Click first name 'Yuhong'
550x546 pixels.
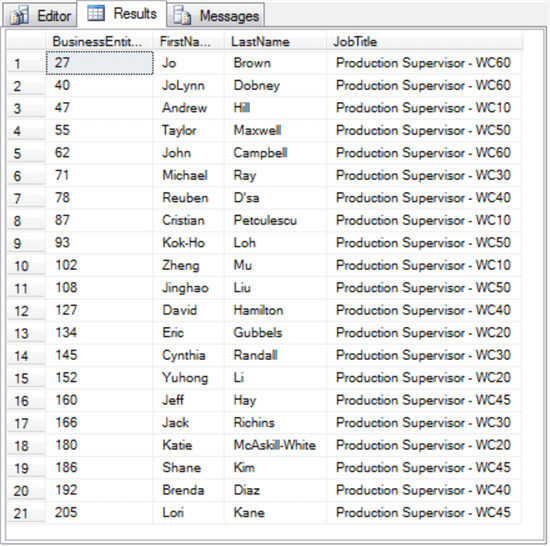click(185, 378)
